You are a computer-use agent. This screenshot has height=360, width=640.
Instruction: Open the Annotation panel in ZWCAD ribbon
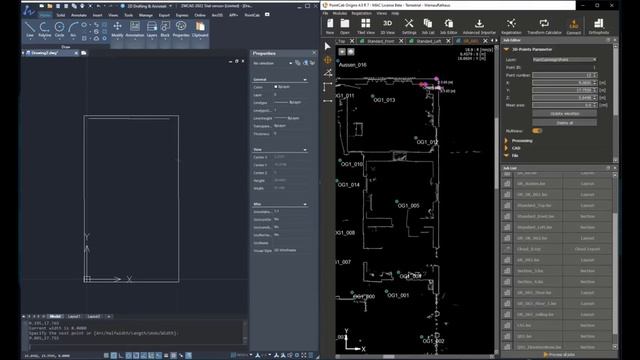(x=135, y=30)
